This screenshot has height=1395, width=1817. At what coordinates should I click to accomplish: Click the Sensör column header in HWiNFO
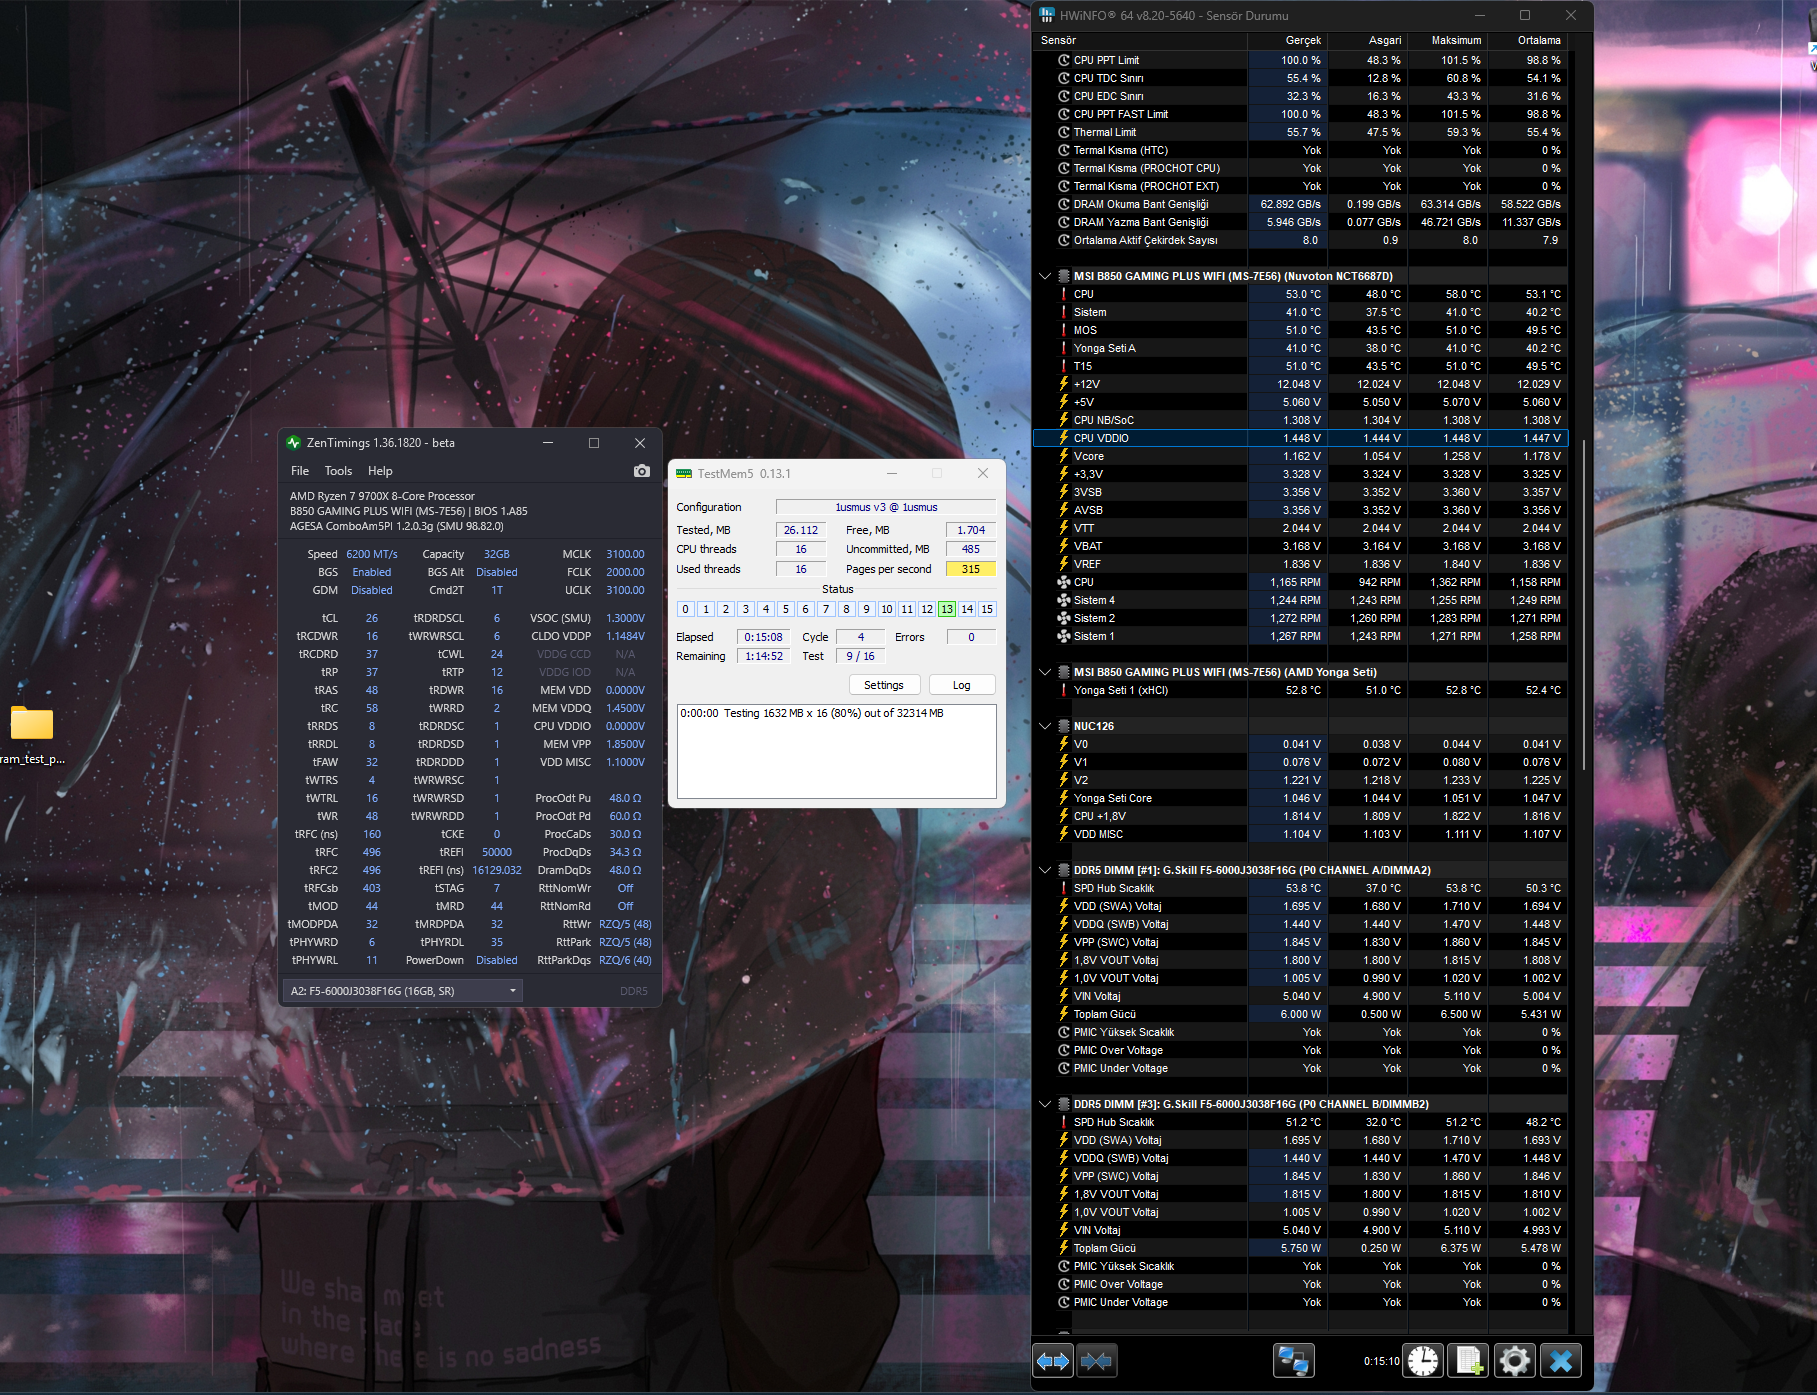tap(1140, 40)
